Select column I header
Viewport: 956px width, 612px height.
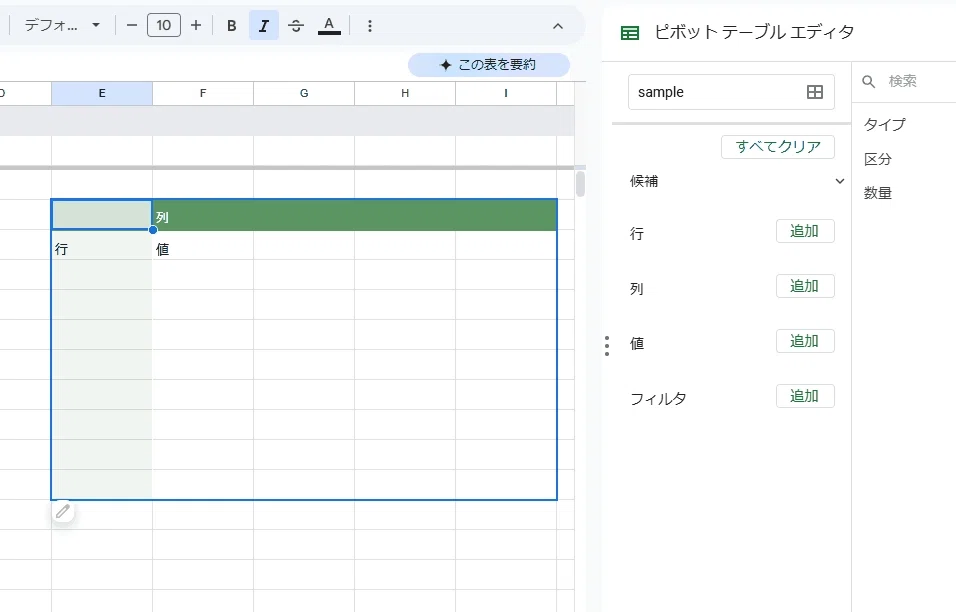[506, 93]
